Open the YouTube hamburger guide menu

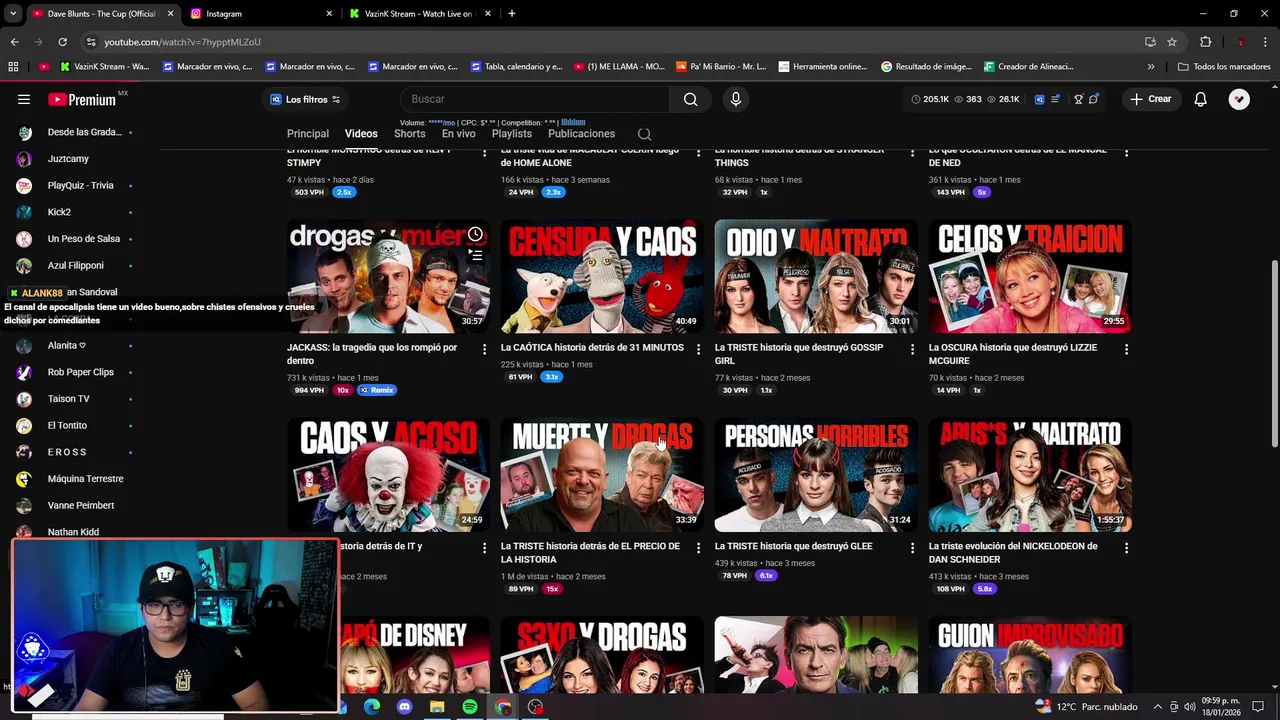24,99
